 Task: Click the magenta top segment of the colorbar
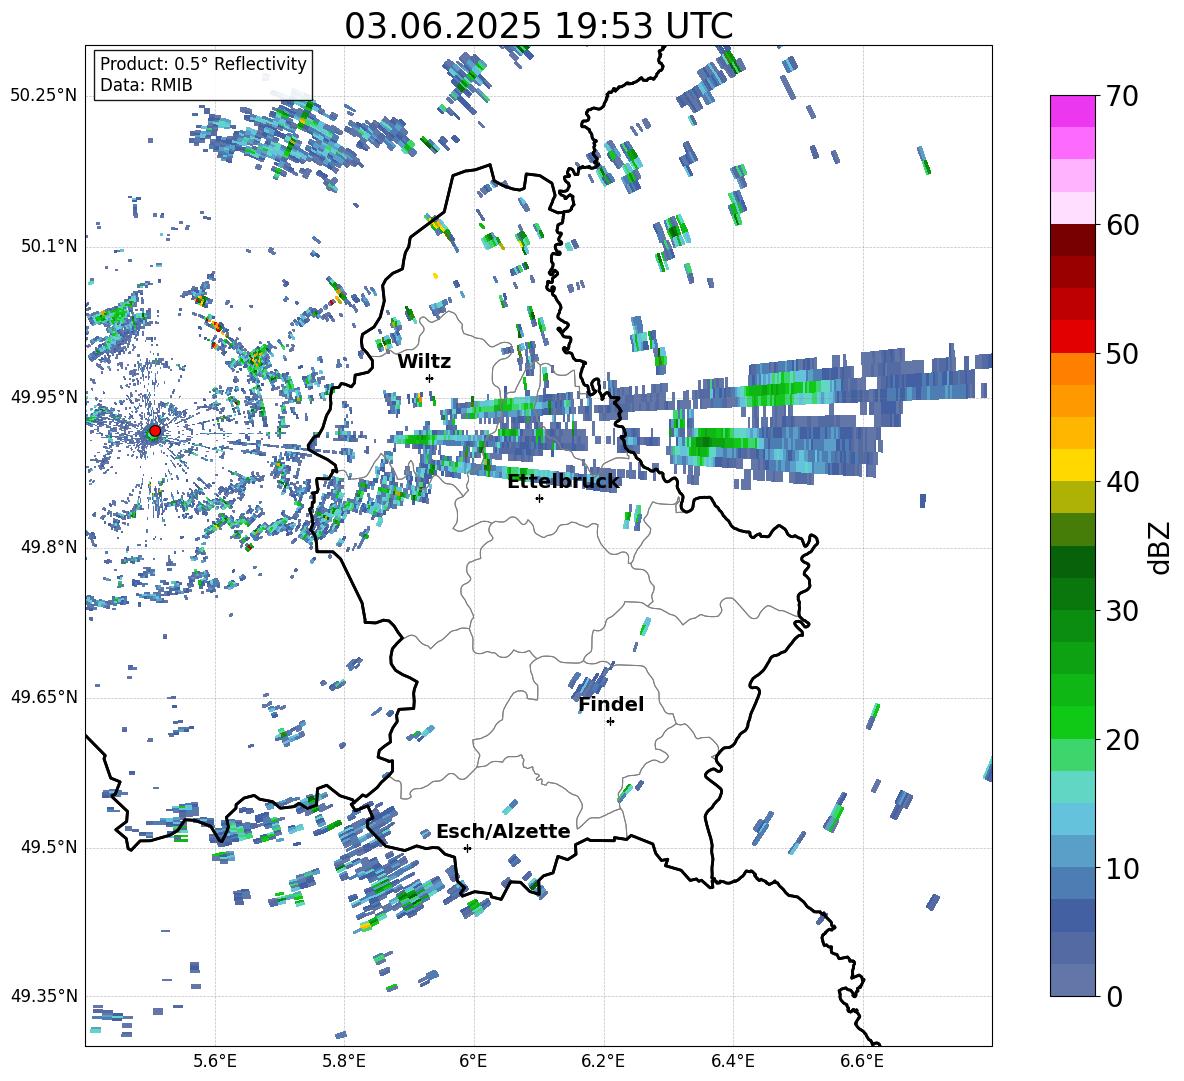point(1072,111)
